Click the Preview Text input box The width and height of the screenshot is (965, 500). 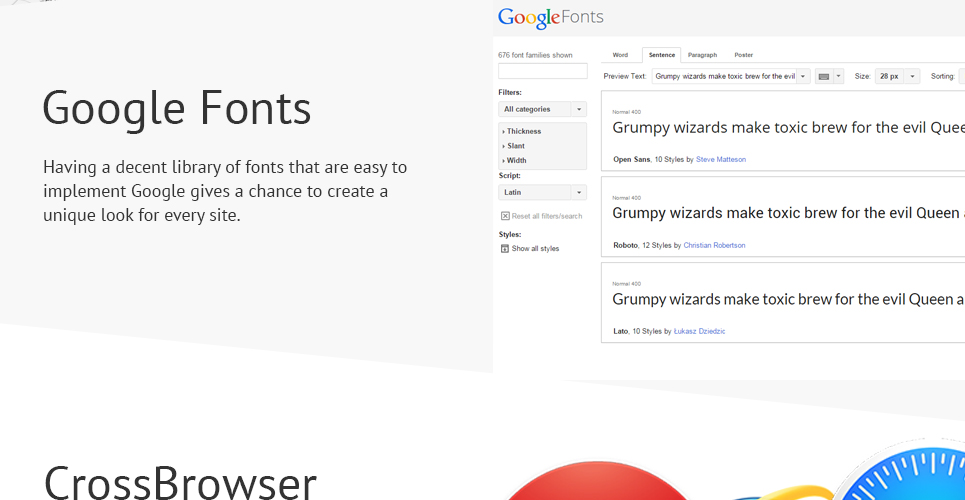point(724,76)
